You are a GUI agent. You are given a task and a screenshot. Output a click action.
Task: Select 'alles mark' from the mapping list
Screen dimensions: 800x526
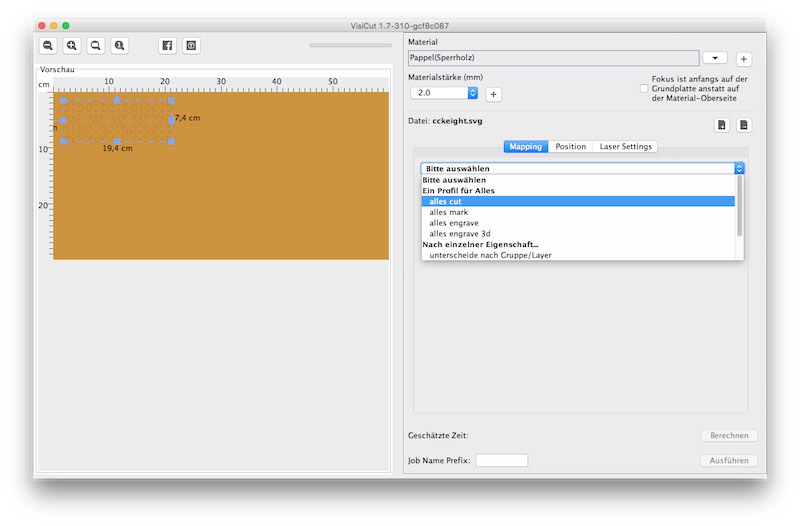578,212
